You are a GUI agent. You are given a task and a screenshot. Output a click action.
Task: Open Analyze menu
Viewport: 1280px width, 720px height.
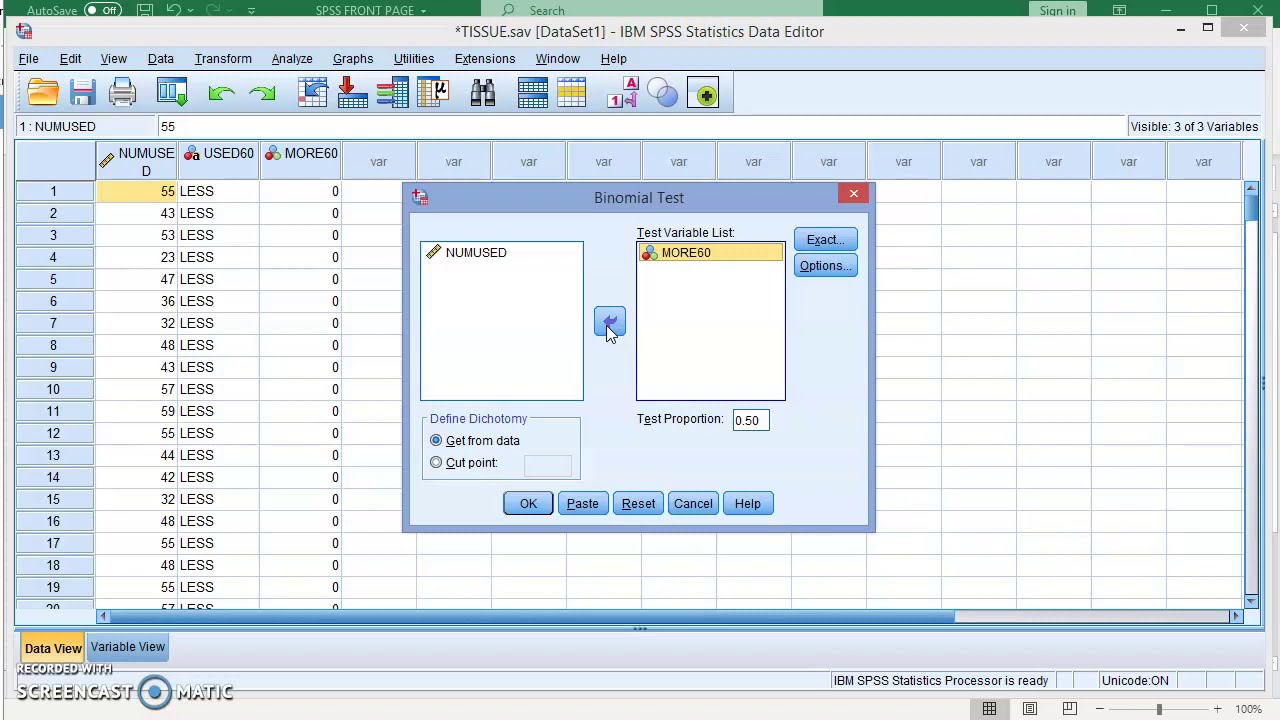point(292,59)
